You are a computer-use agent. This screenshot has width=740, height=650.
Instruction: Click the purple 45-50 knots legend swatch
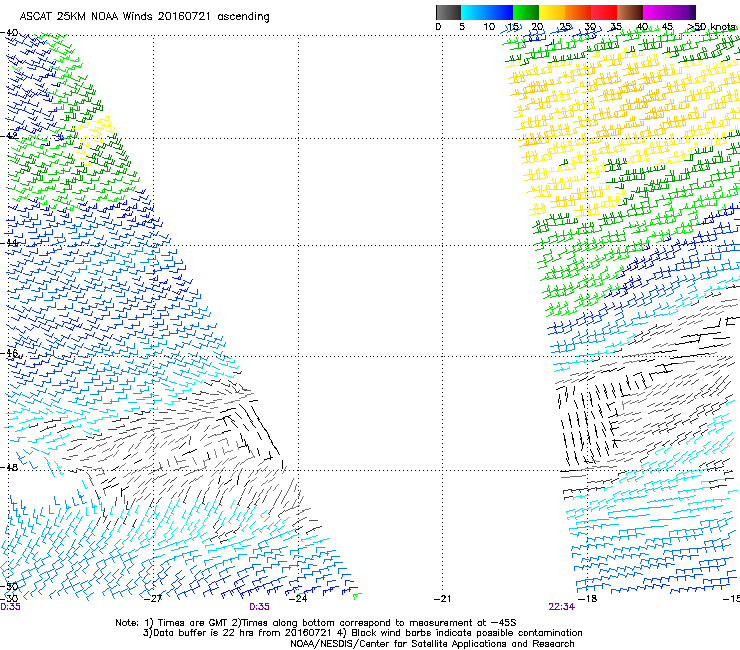coord(682,12)
